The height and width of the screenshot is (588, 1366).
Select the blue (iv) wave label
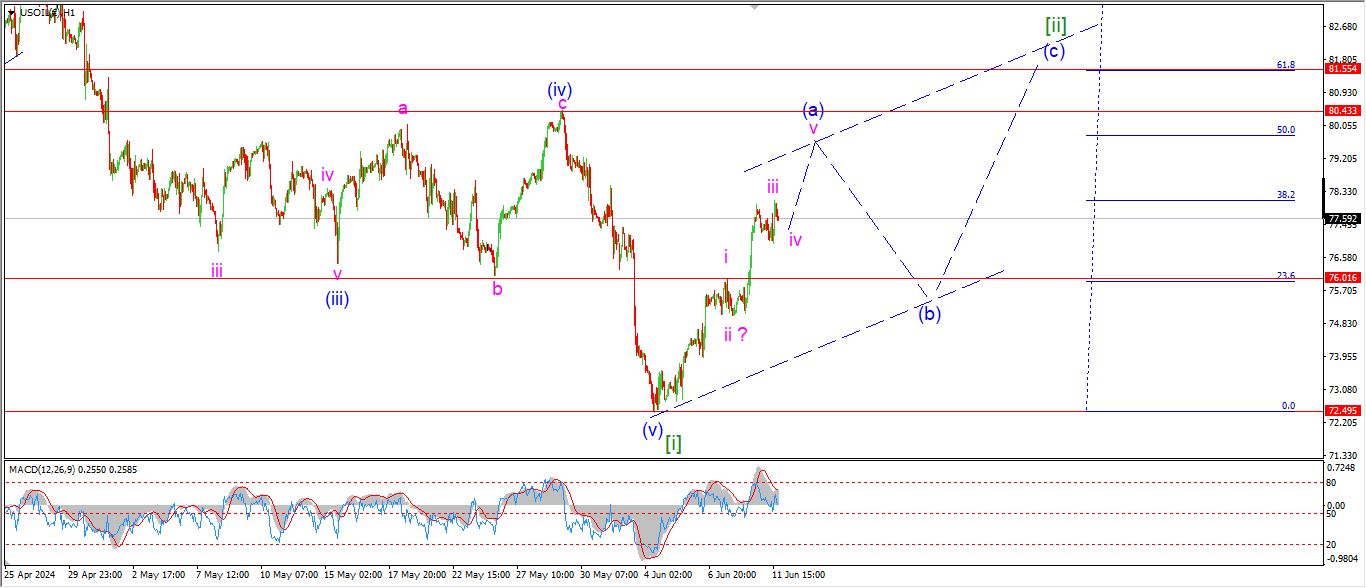click(x=559, y=90)
